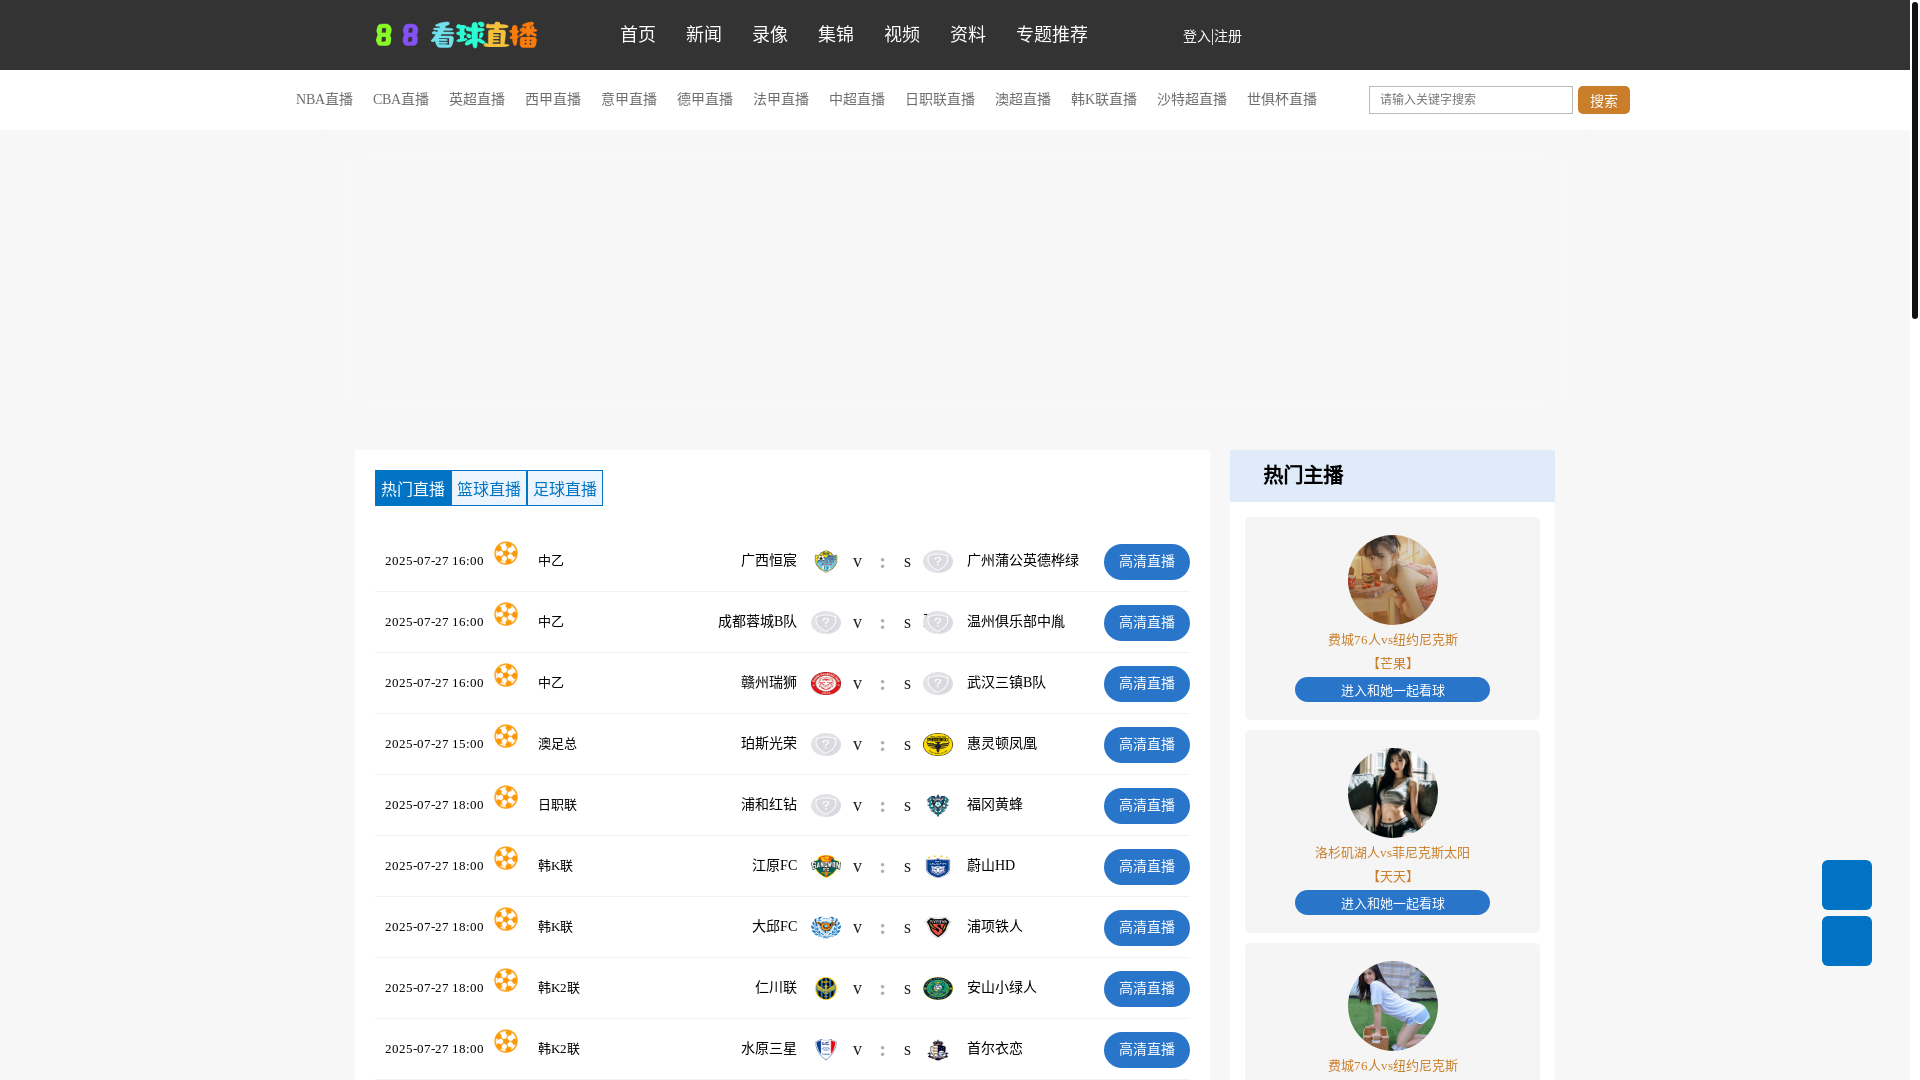Click football icon in 水原三星 match row
Image resolution: width=1920 pixels, height=1080 pixels.
tap(506, 1041)
